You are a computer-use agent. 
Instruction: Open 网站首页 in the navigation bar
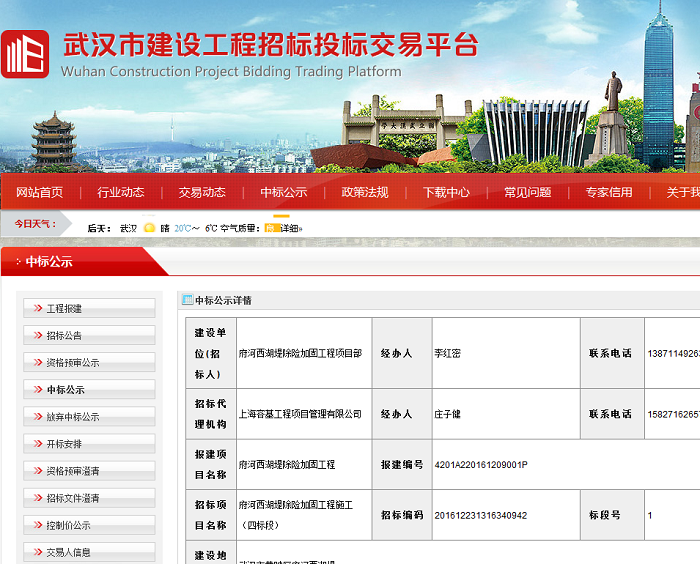pyautogui.click(x=40, y=192)
